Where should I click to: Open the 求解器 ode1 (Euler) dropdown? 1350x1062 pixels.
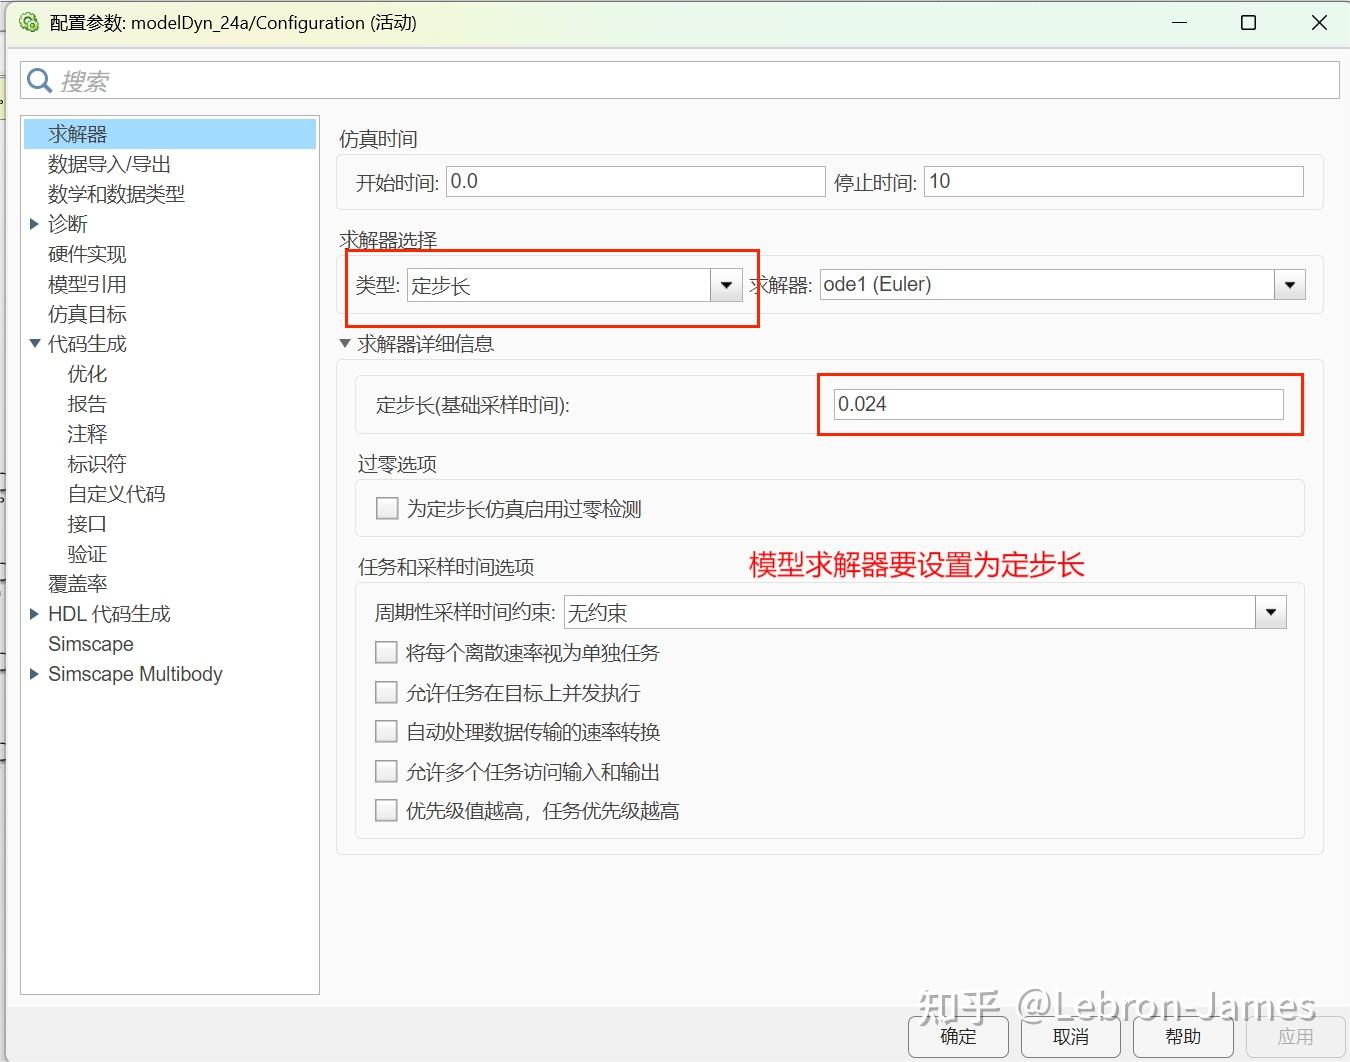click(1289, 284)
